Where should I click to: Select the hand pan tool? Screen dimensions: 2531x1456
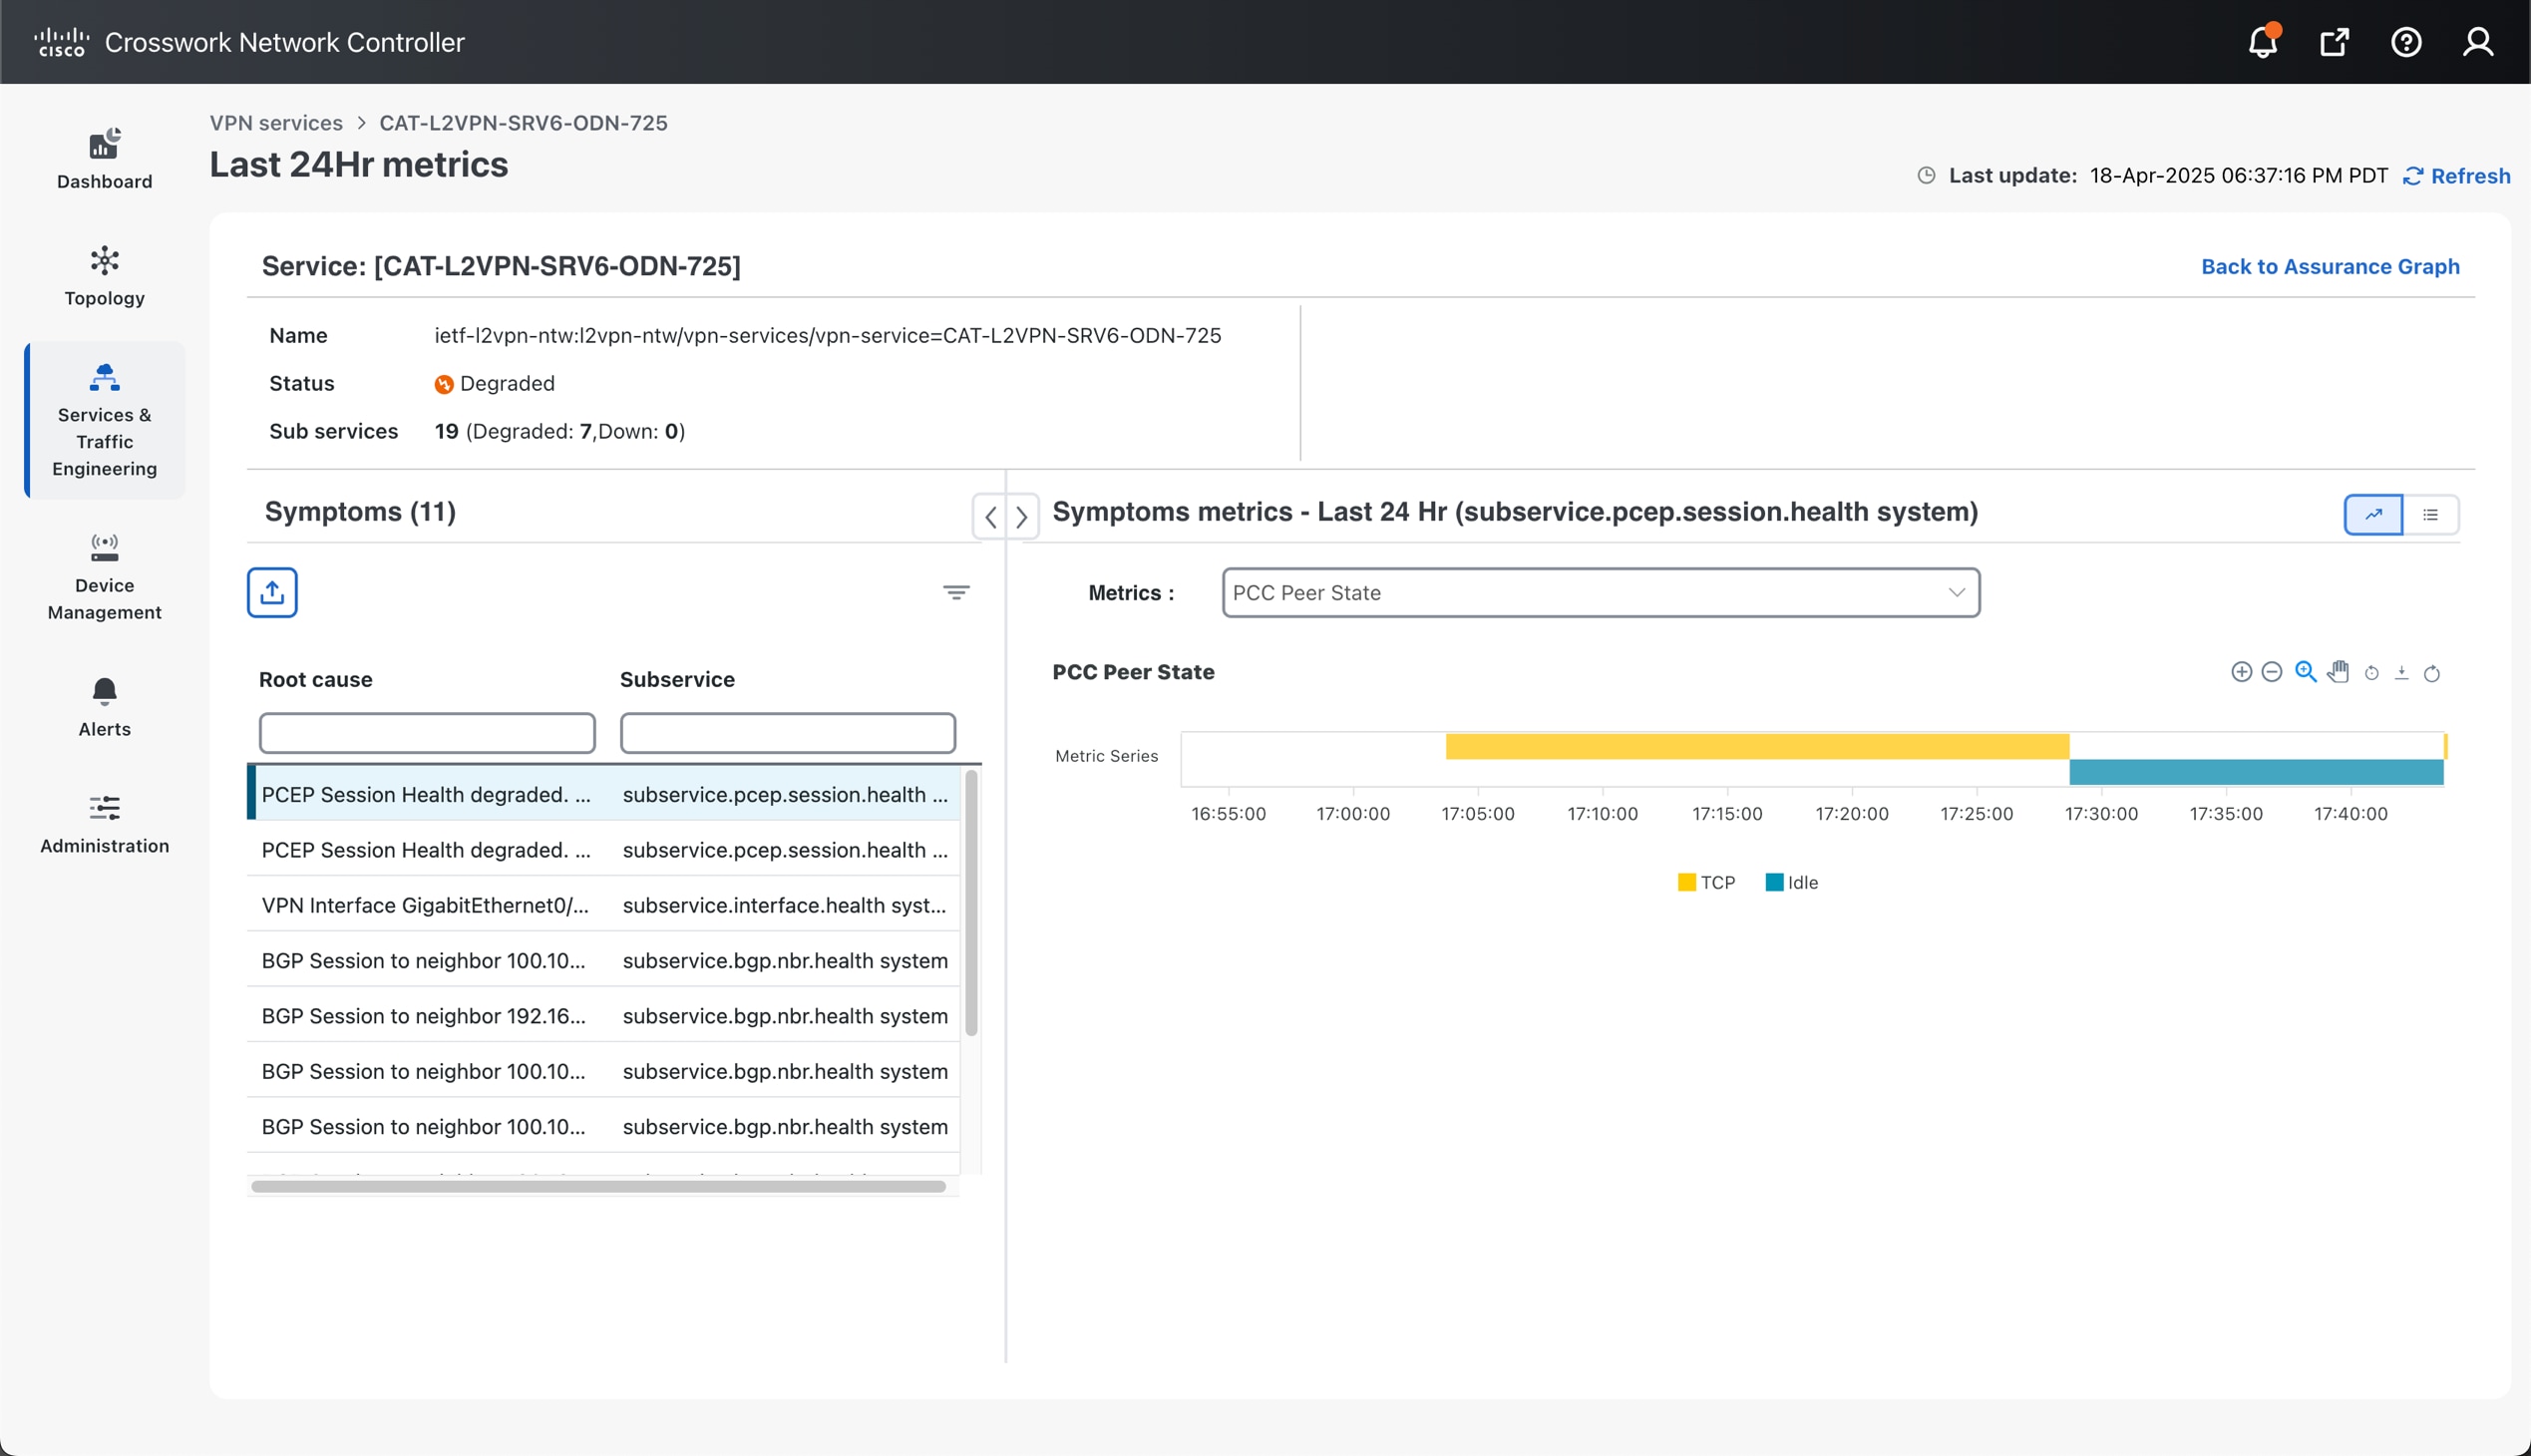2338,672
